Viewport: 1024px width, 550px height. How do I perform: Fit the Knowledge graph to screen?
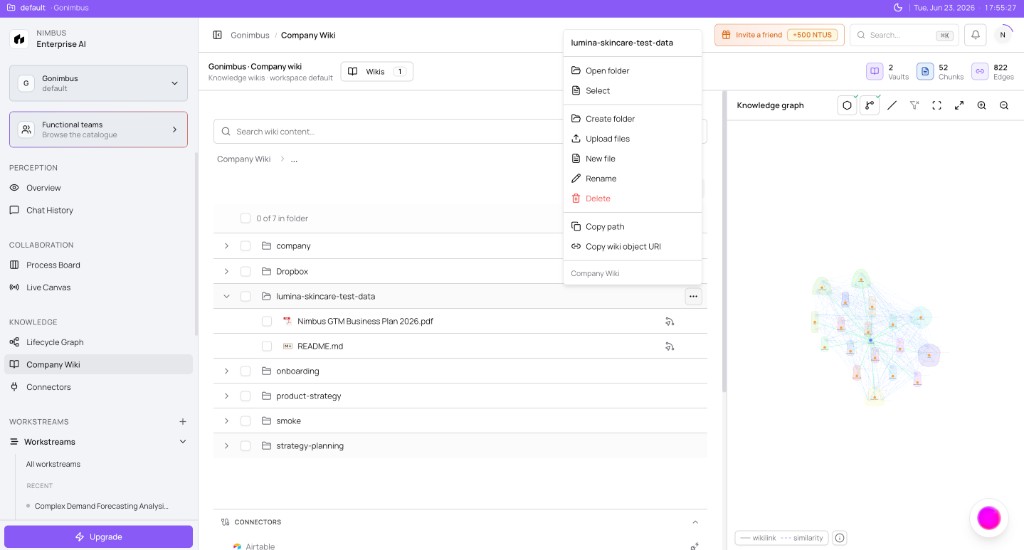pos(936,105)
